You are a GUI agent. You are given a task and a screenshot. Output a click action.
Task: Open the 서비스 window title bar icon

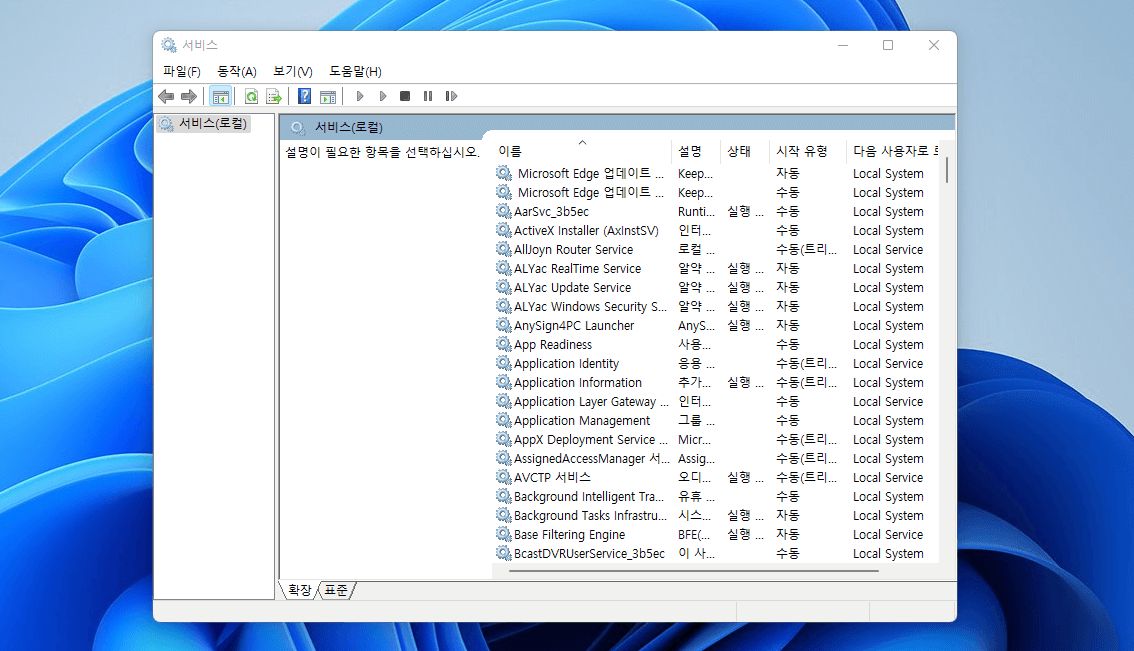pyautogui.click(x=169, y=45)
